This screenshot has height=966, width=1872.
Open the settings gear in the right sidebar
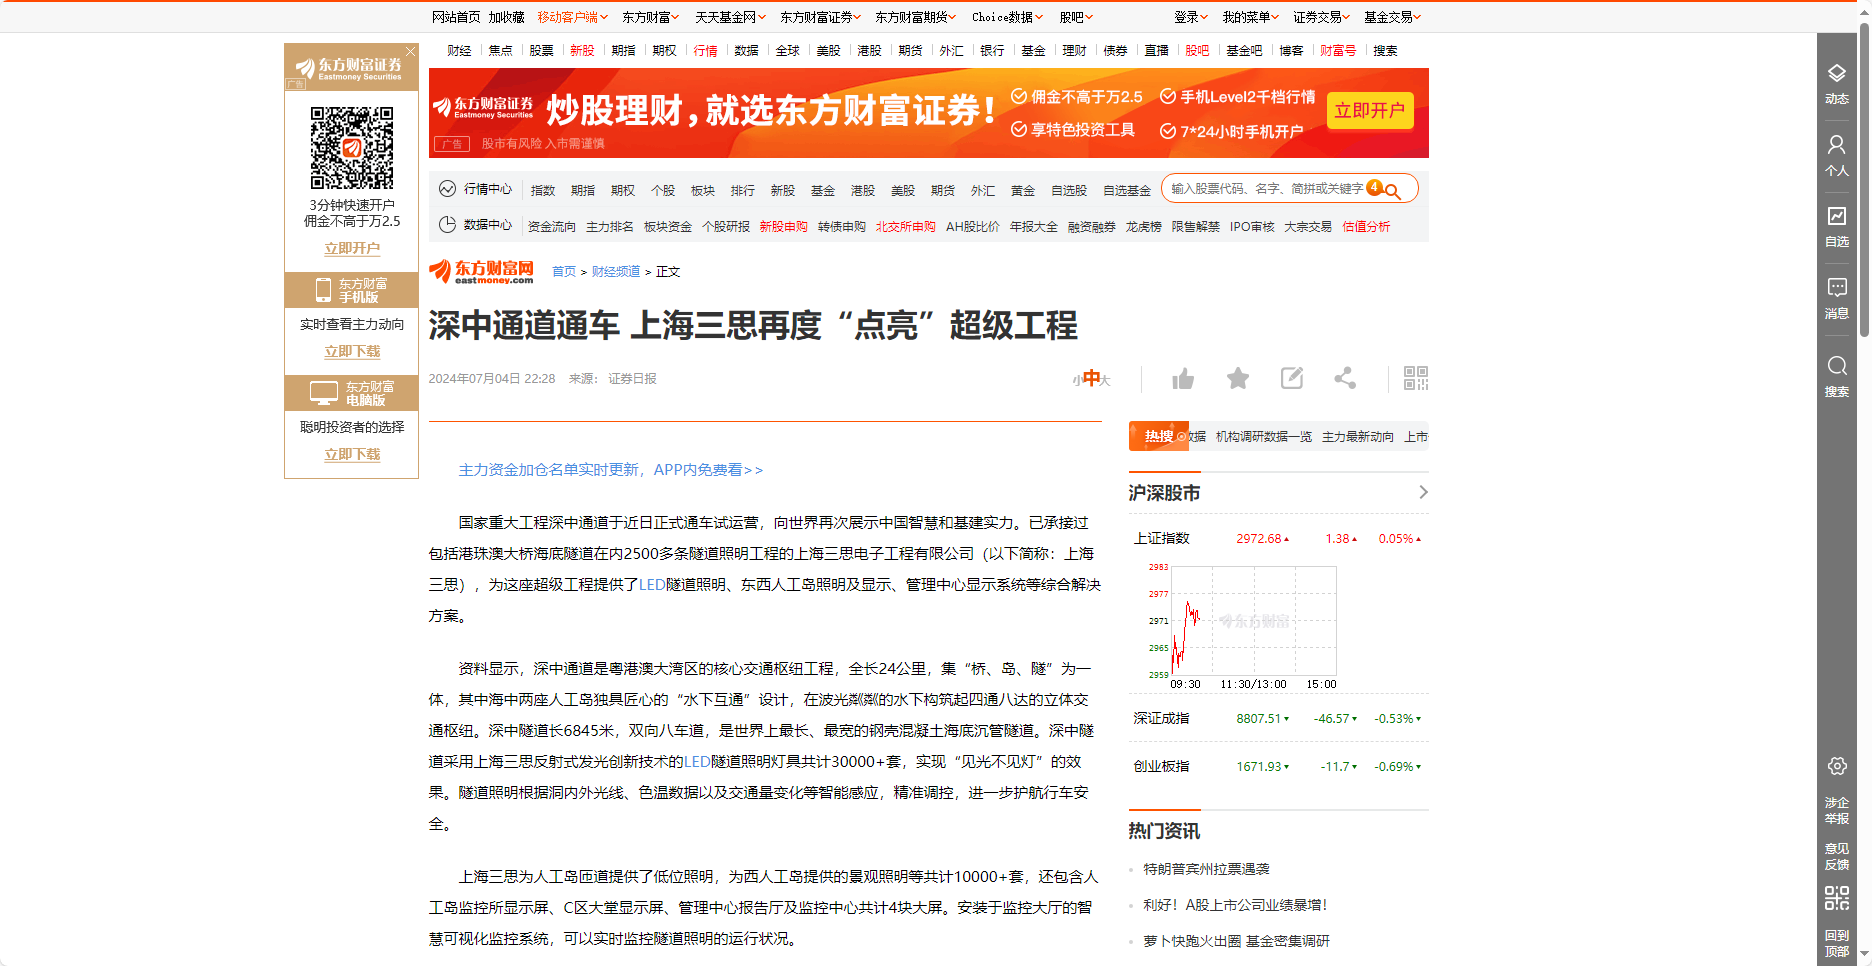1837,766
